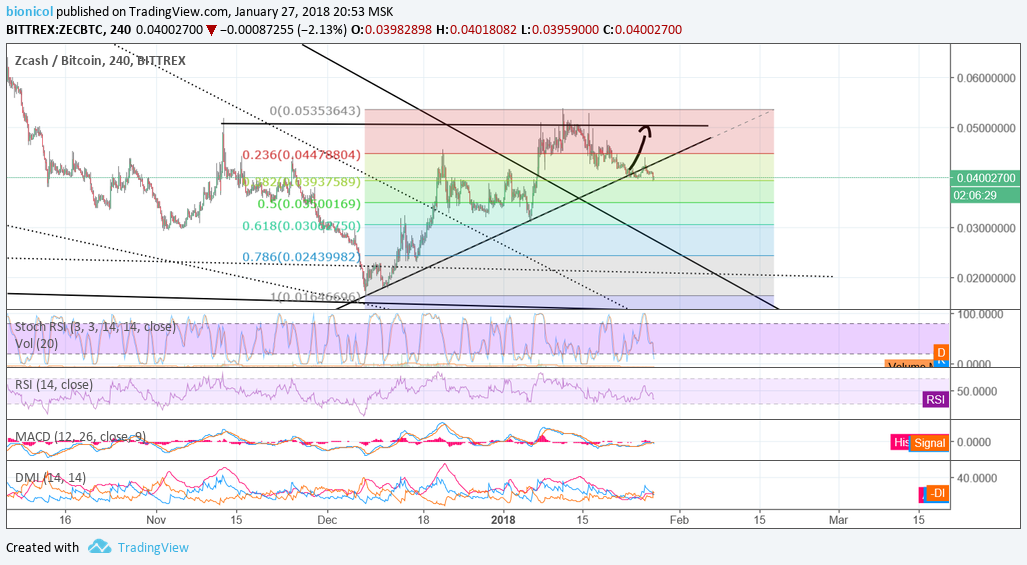Click the 0.02000000 price axis label
The image size is (1027, 565).
click(986, 278)
